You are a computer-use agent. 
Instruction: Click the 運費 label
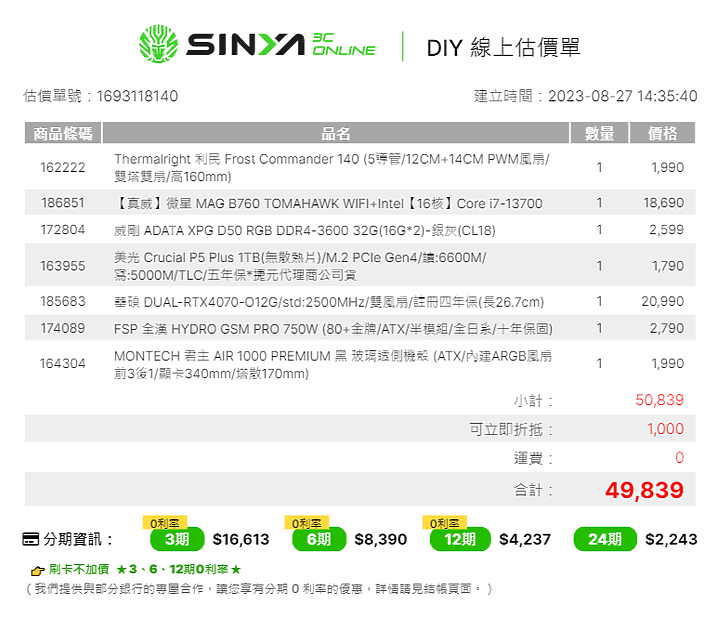tap(533, 458)
